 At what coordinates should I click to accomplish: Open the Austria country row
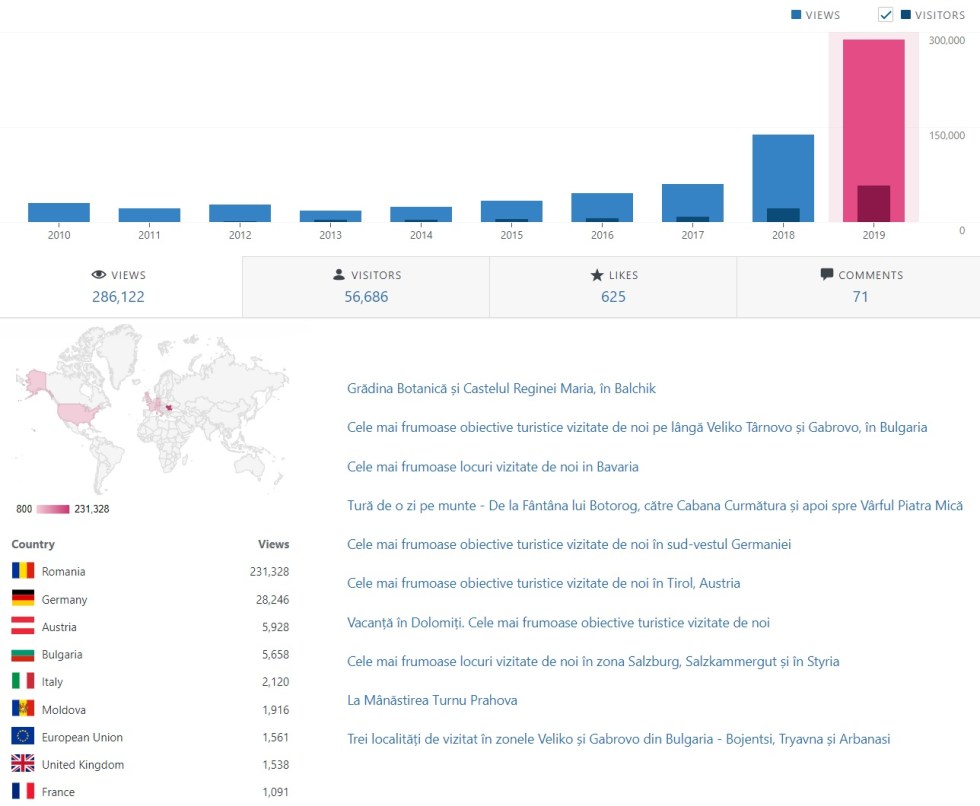pos(150,627)
